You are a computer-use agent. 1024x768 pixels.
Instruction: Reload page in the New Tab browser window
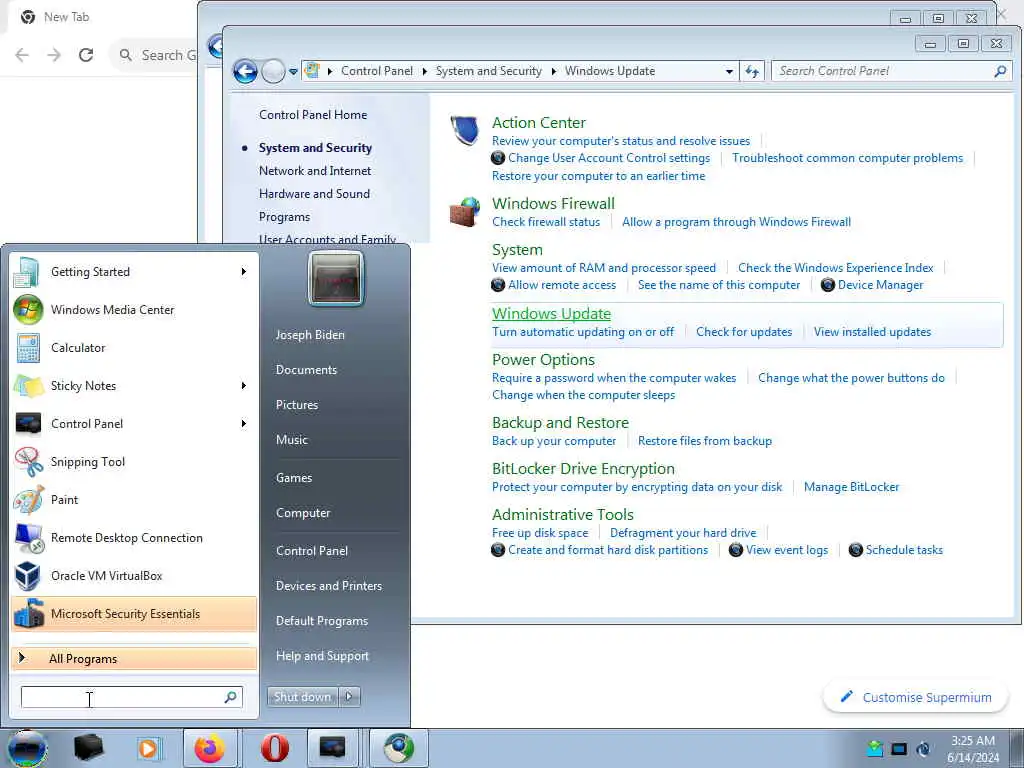coord(86,55)
